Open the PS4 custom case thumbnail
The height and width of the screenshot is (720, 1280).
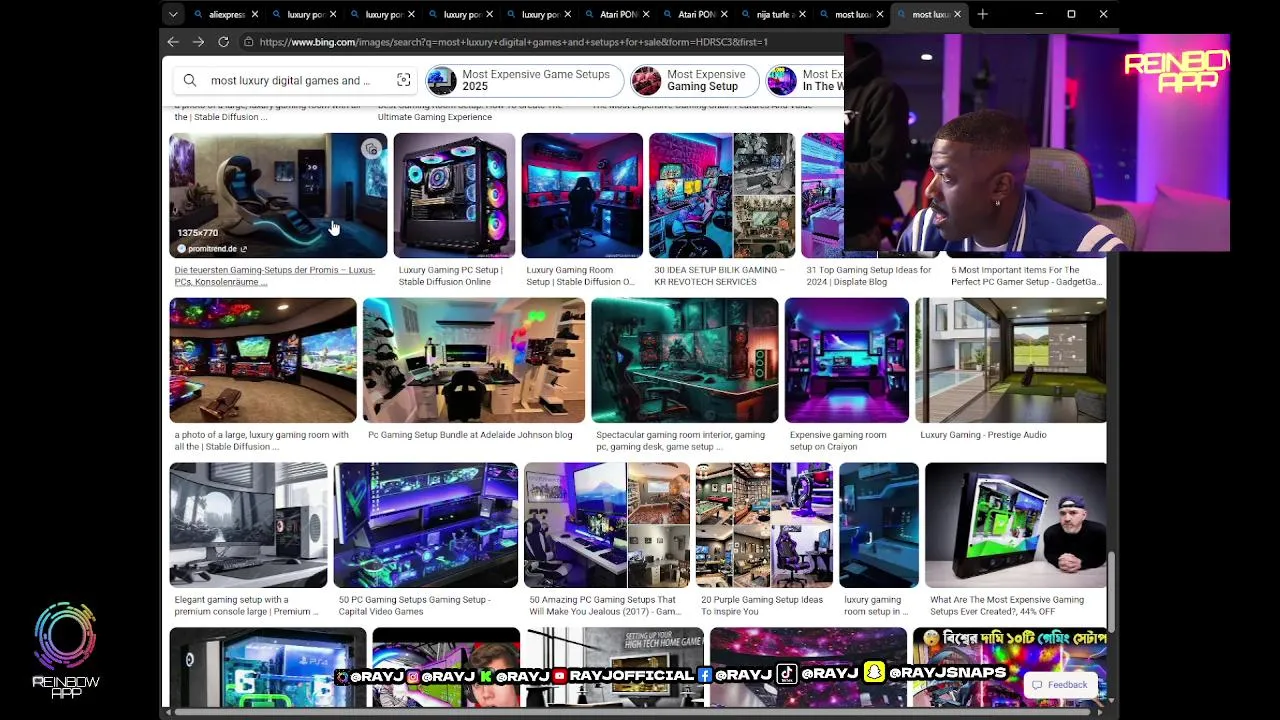(x=268, y=667)
